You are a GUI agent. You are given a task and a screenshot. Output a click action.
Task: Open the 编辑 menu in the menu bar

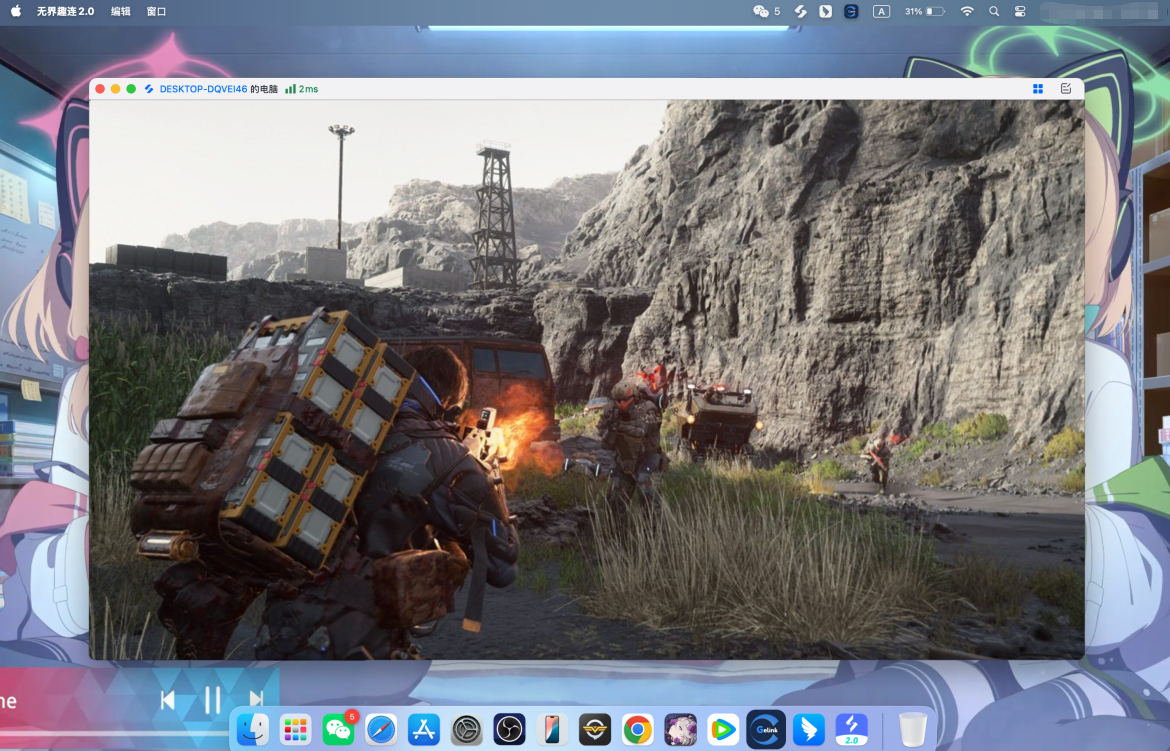120,11
